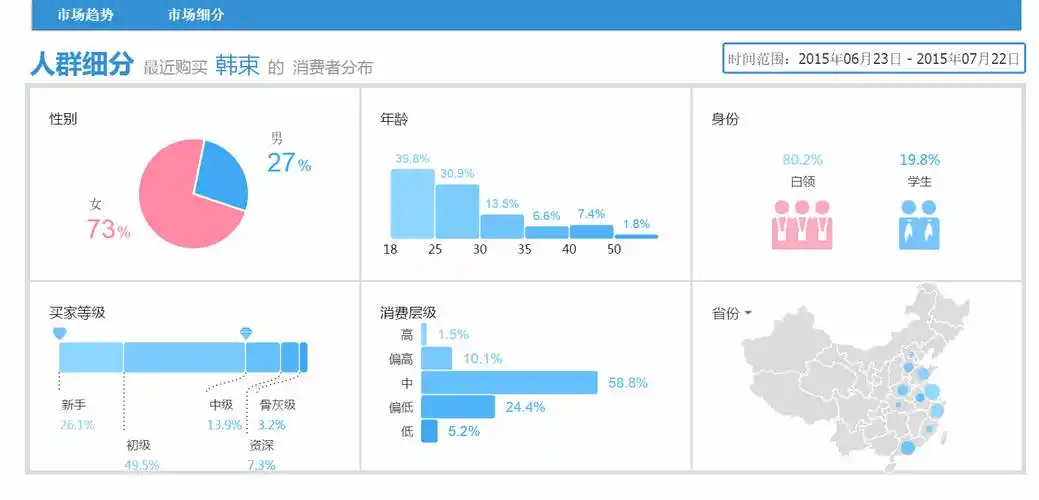The height and width of the screenshot is (500, 1039).
Task: Click the 高 1.5% consumption bar
Action: tap(423, 334)
